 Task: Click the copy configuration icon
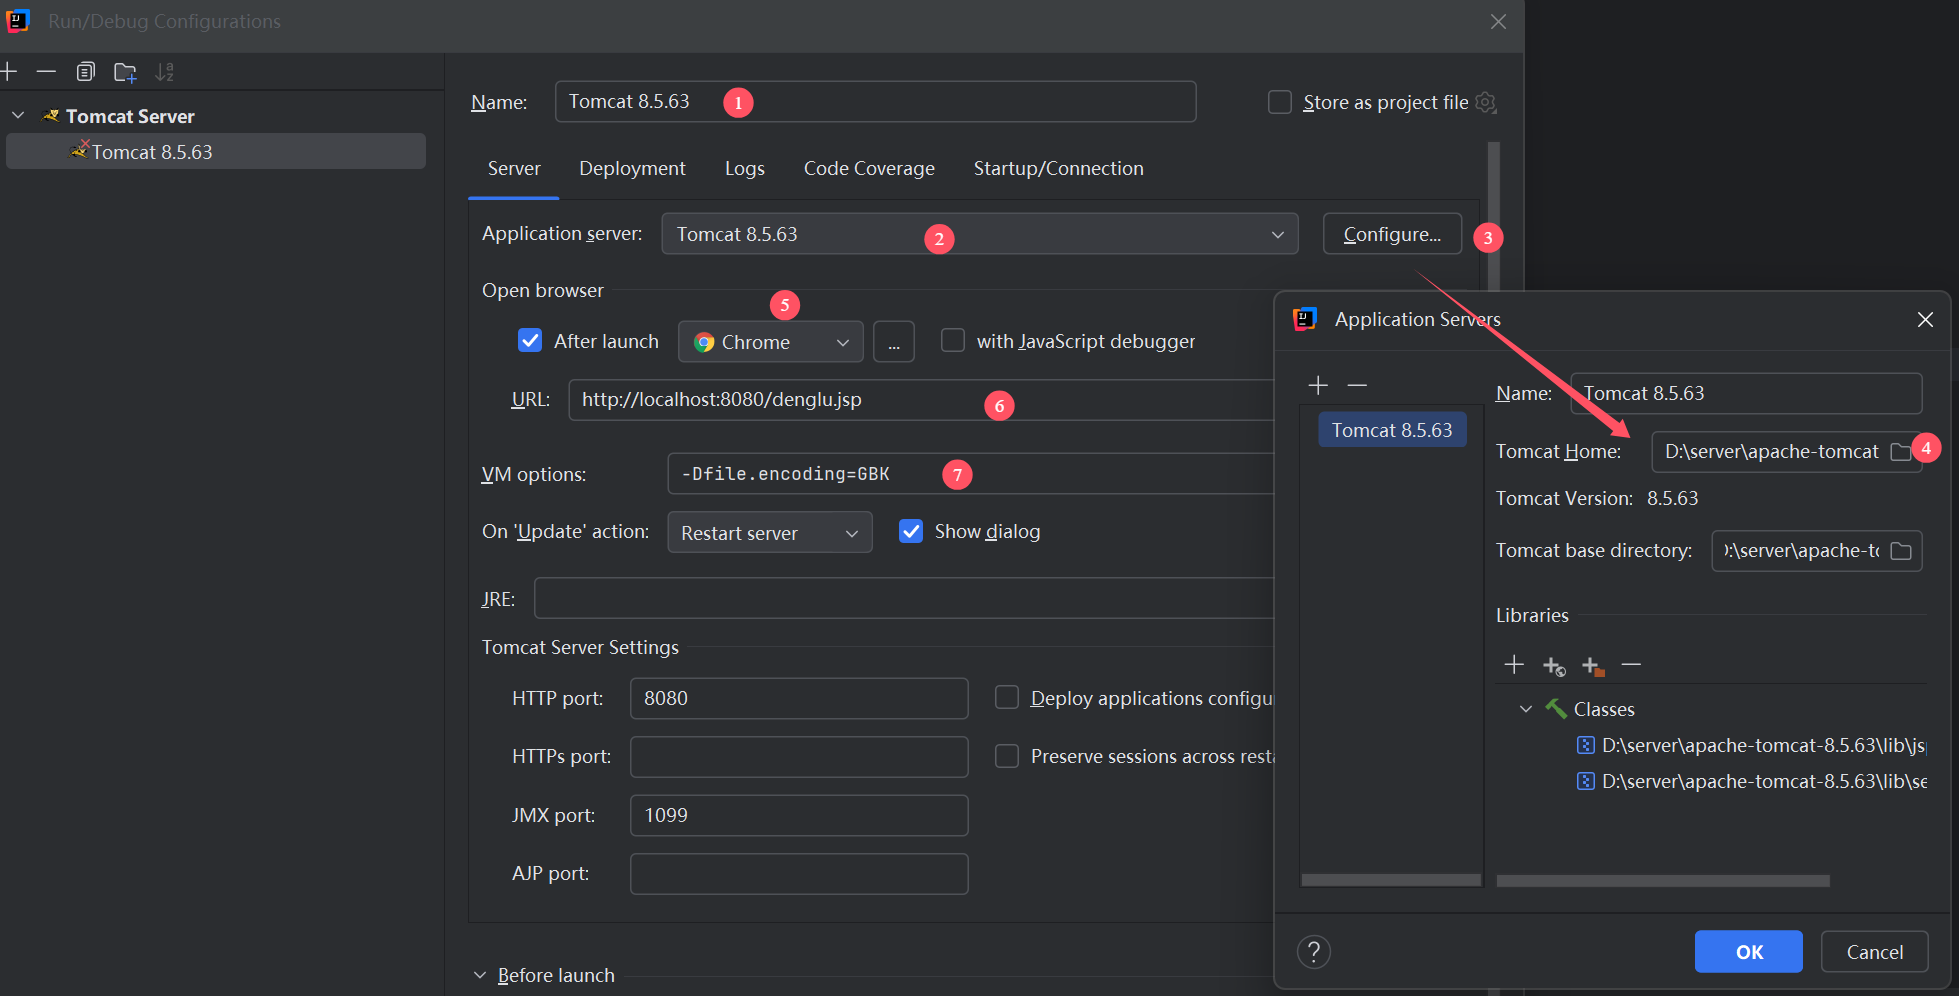coord(86,72)
